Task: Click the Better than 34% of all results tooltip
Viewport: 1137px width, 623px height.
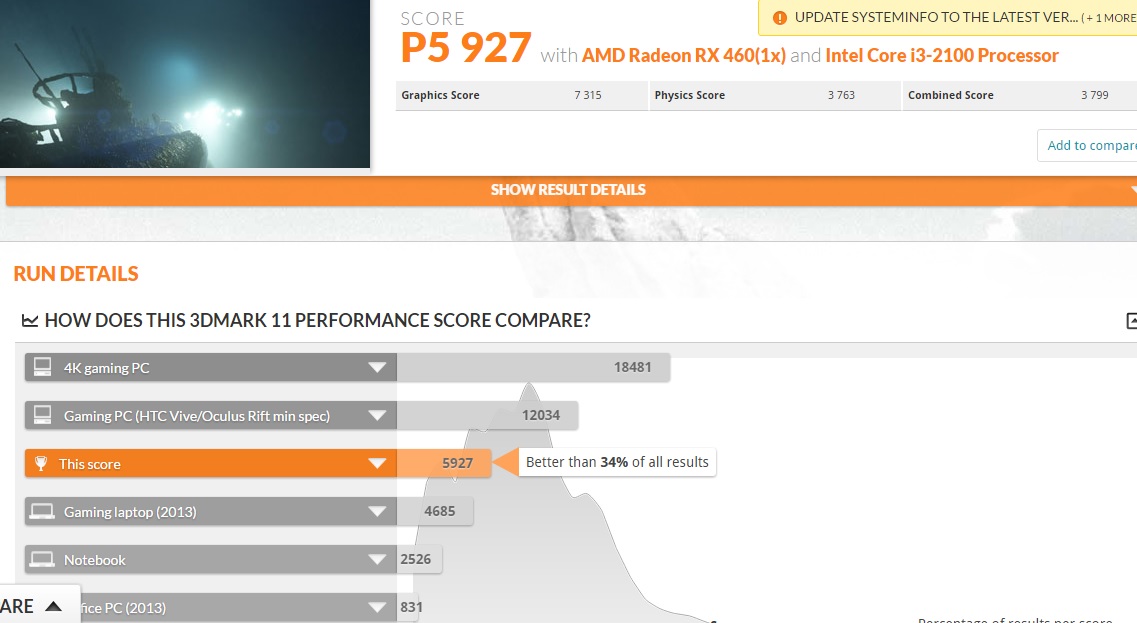Action: [x=617, y=462]
